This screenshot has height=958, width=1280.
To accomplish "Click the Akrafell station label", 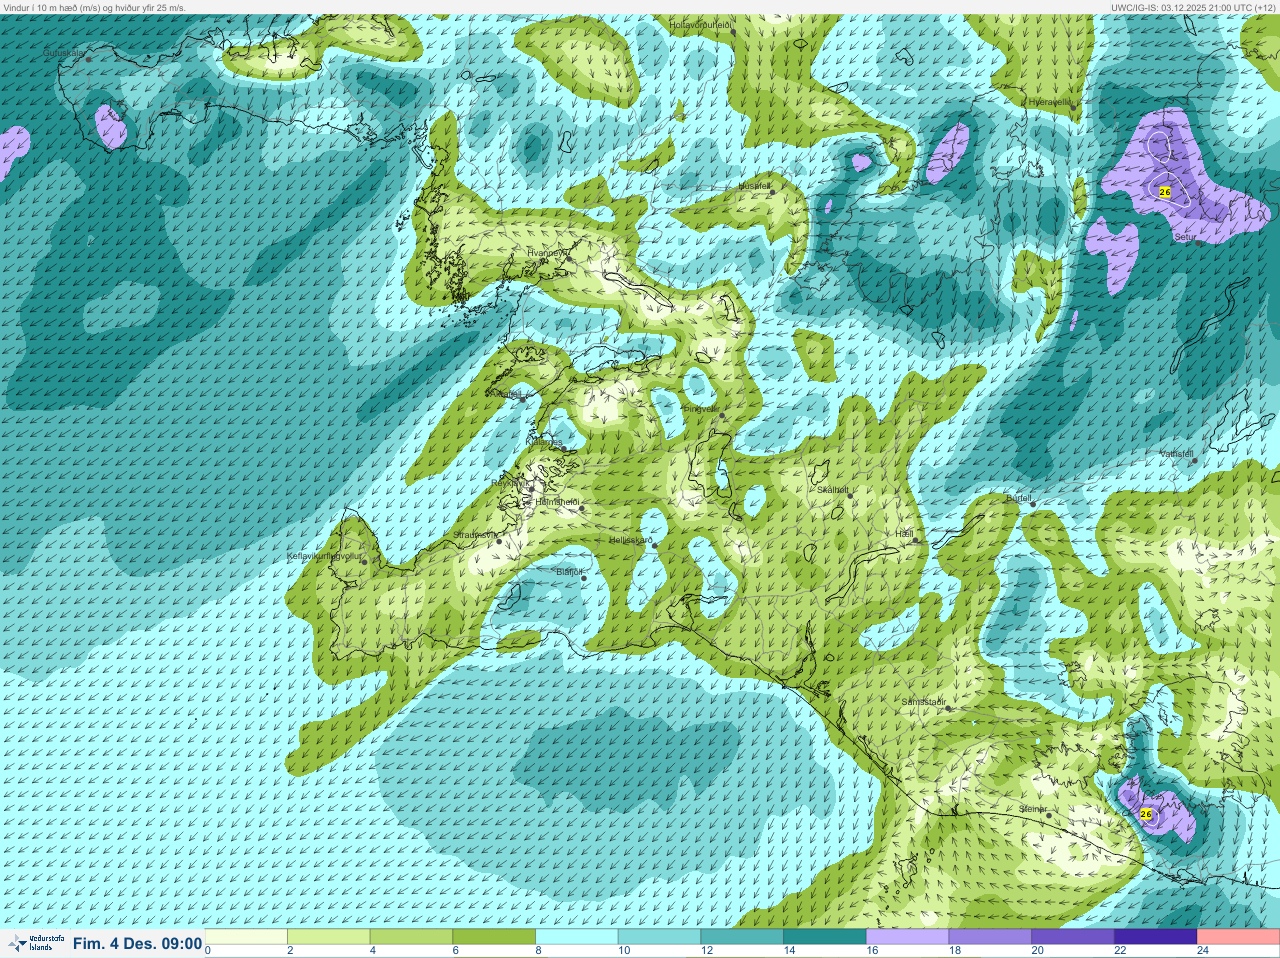I will [x=507, y=394].
